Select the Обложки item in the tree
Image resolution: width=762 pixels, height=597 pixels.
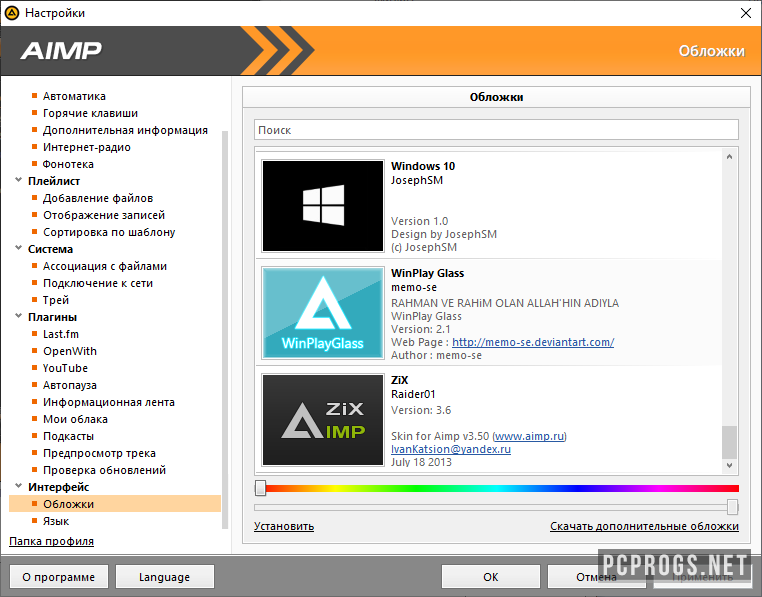115,504
